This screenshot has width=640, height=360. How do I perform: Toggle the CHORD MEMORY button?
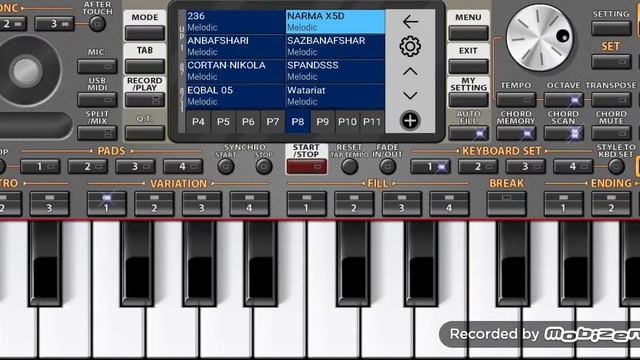click(x=516, y=133)
